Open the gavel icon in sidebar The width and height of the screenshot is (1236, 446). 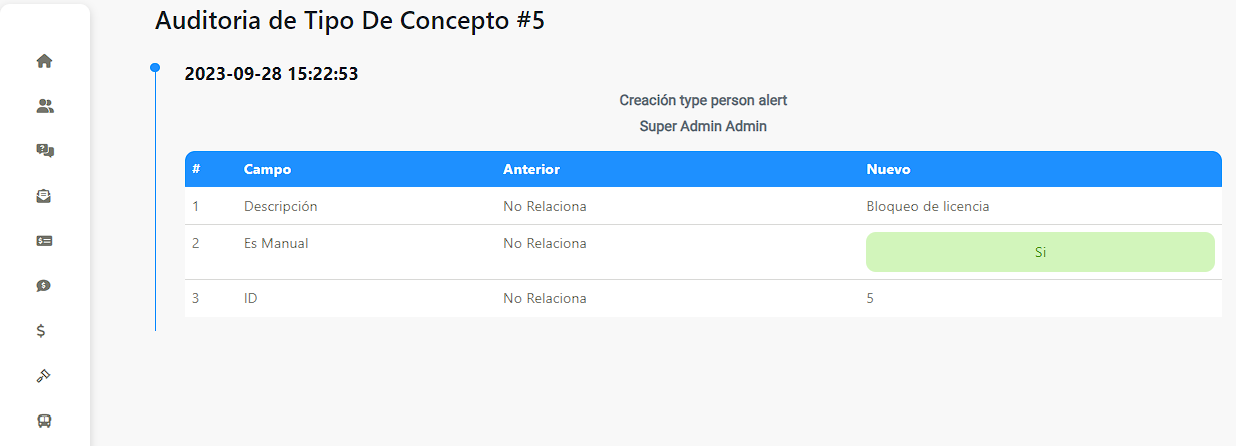click(x=44, y=376)
